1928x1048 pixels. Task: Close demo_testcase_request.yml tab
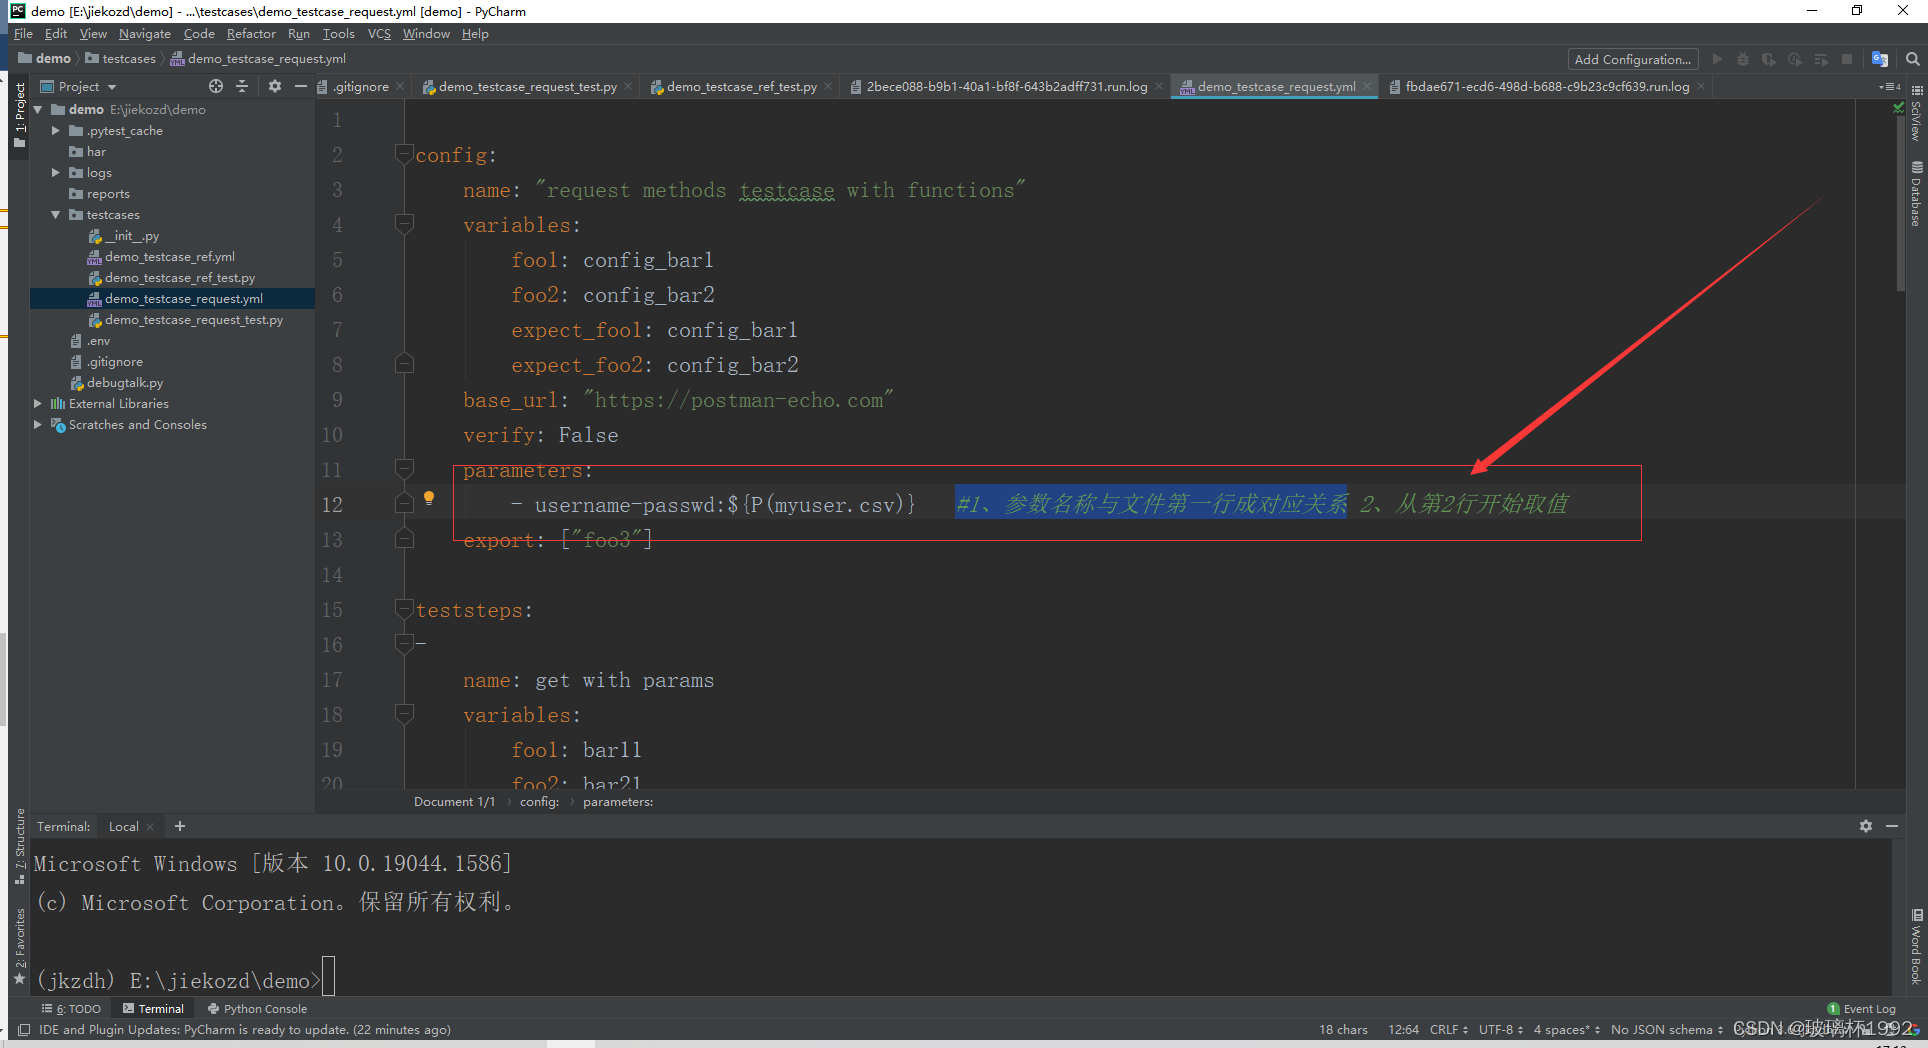click(1367, 87)
